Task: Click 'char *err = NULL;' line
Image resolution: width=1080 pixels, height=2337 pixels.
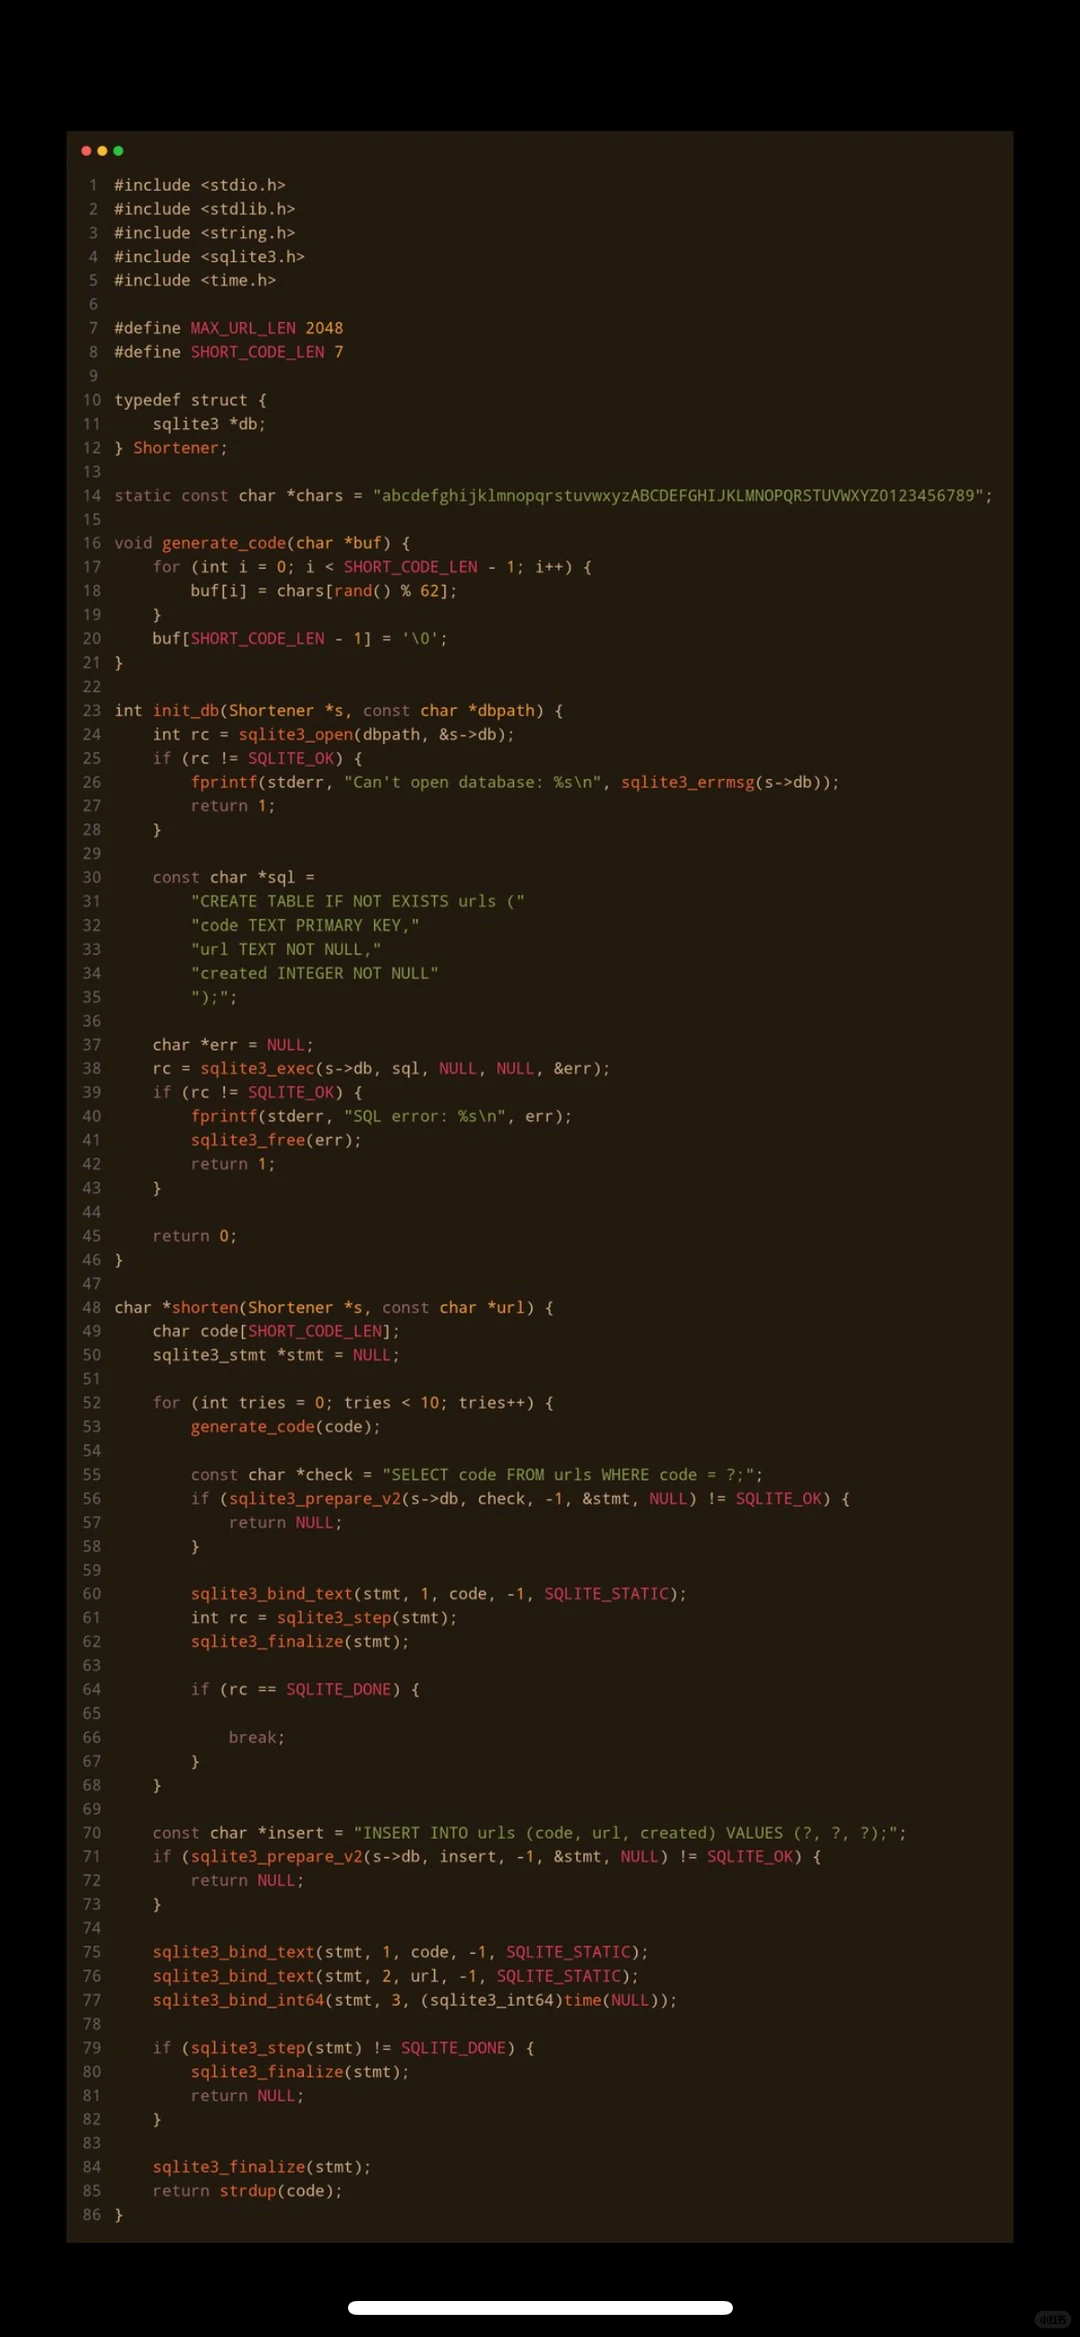Action: click(x=233, y=1045)
